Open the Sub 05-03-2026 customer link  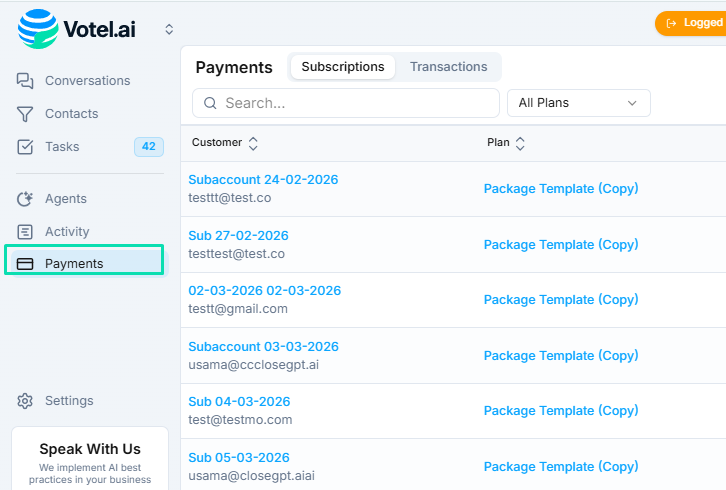[x=239, y=458]
